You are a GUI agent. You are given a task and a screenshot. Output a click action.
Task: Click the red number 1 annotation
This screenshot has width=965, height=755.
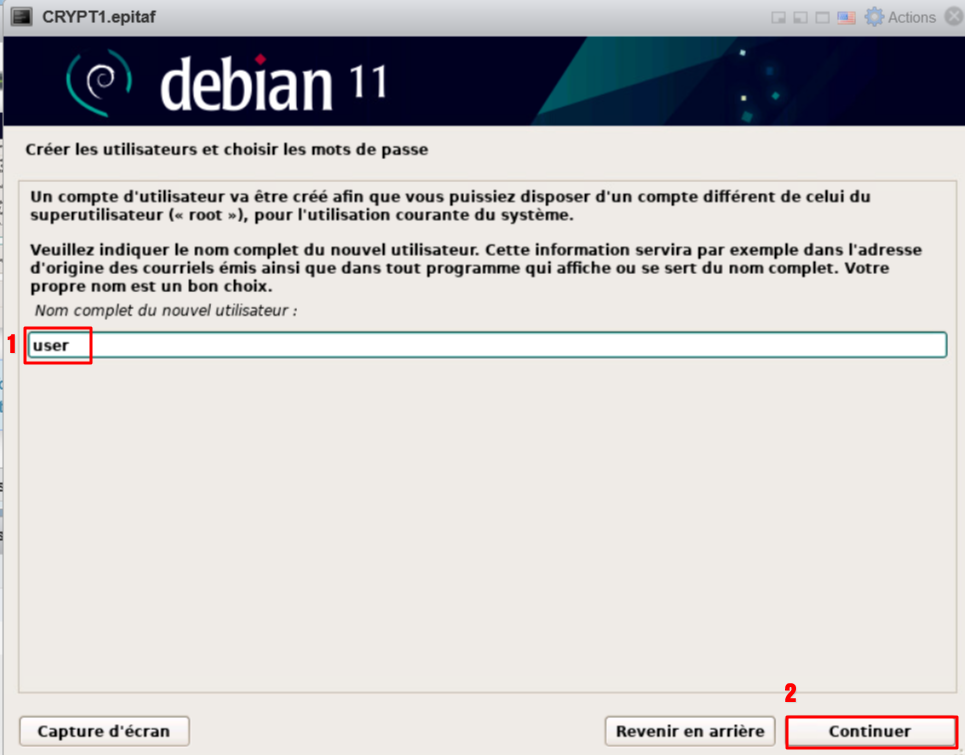[12, 345]
